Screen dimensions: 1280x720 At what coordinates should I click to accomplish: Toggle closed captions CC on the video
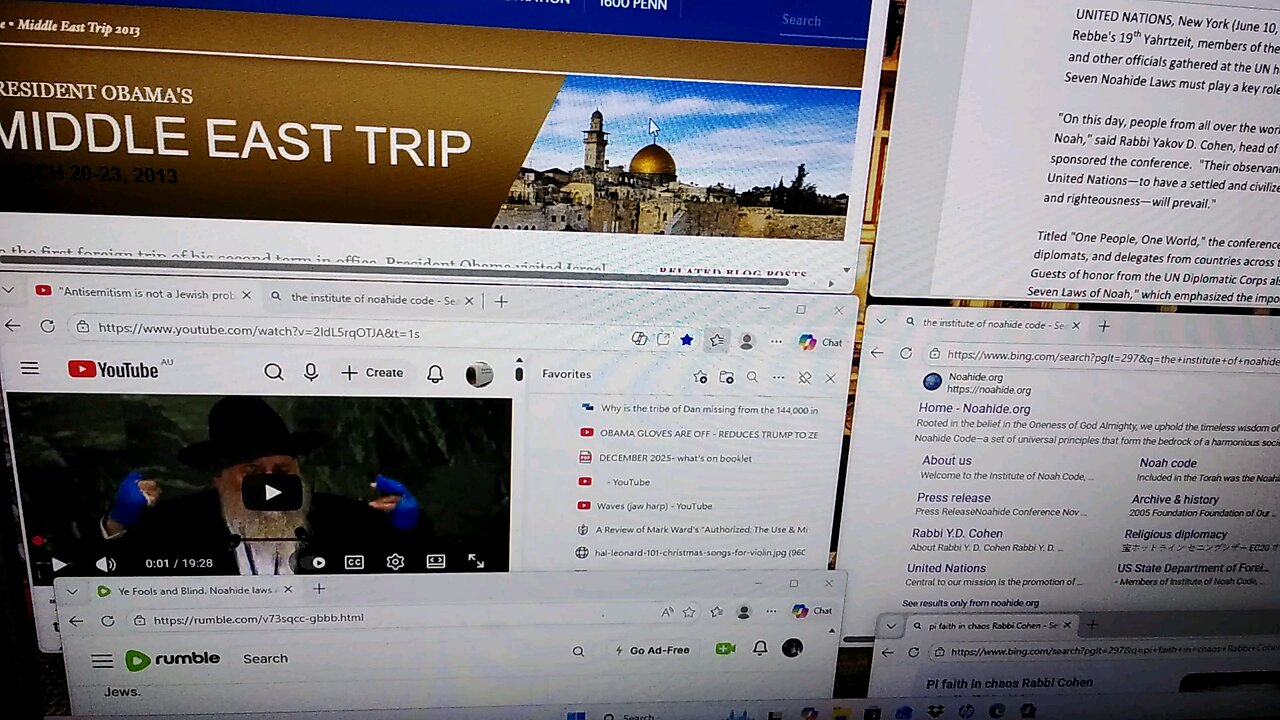tap(354, 562)
